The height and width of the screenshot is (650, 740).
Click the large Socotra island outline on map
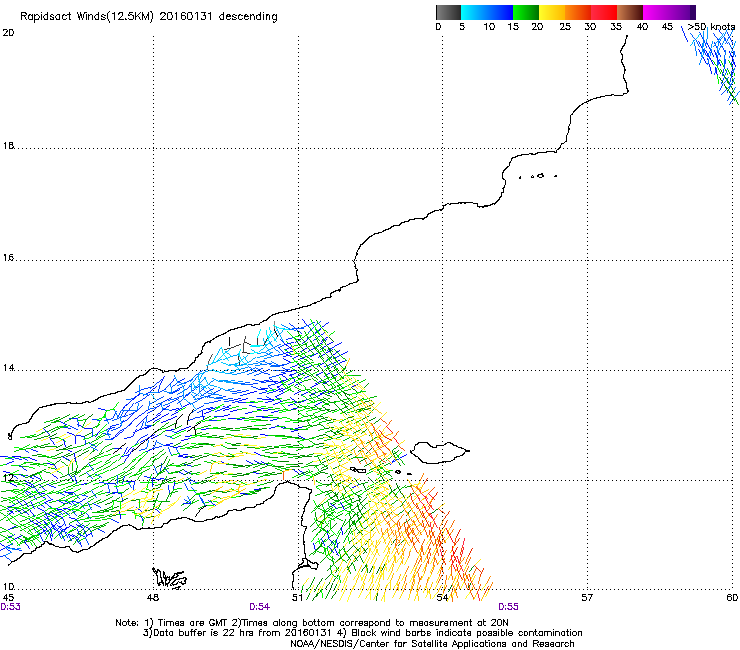point(440,453)
